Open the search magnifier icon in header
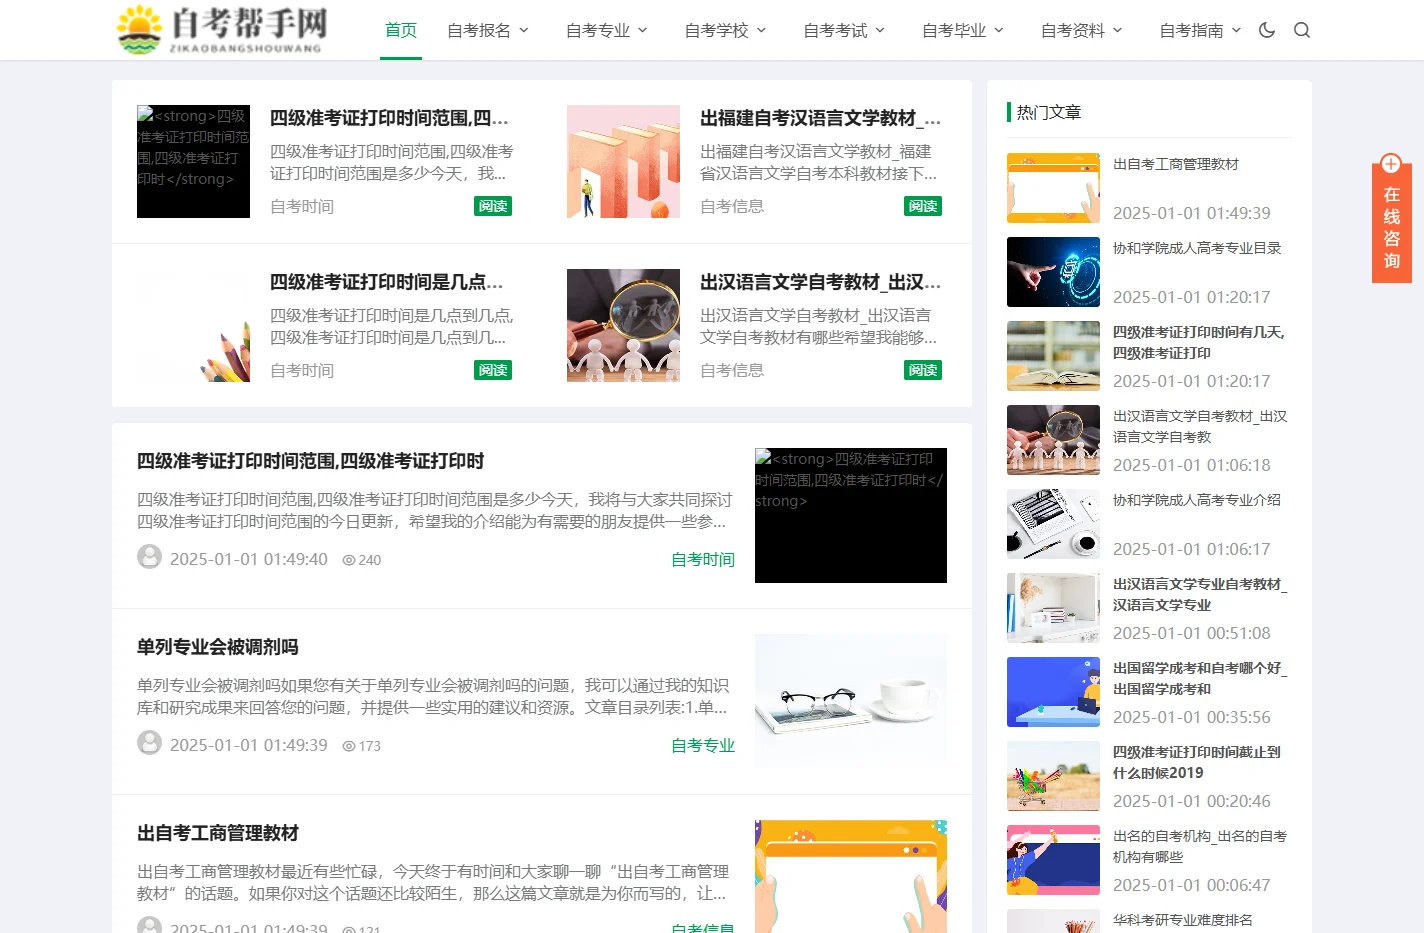1424x933 pixels. (x=1302, y=30)
